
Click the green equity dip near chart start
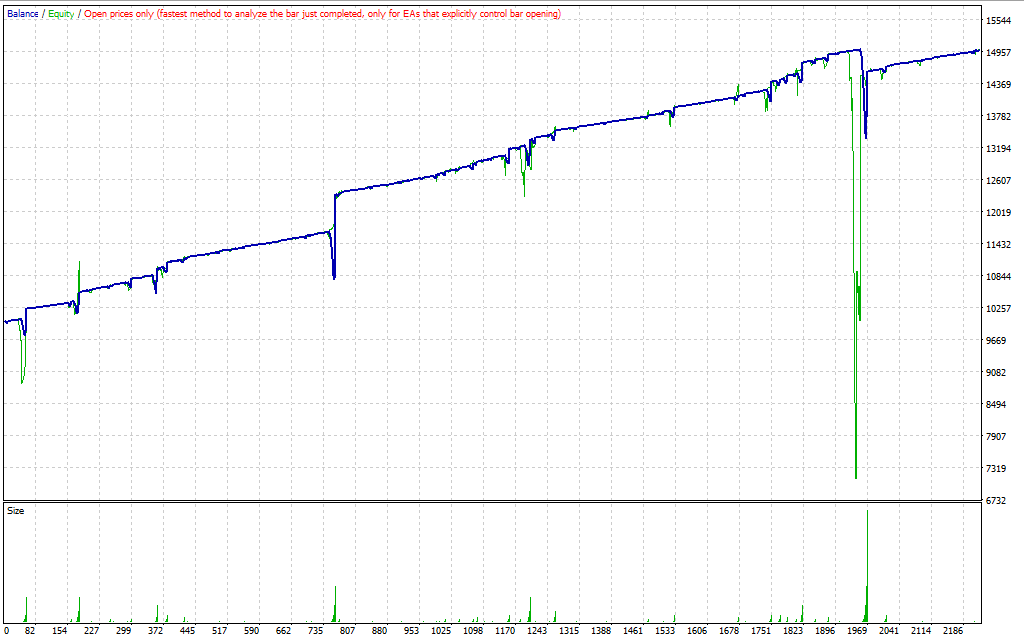(23, 380)
